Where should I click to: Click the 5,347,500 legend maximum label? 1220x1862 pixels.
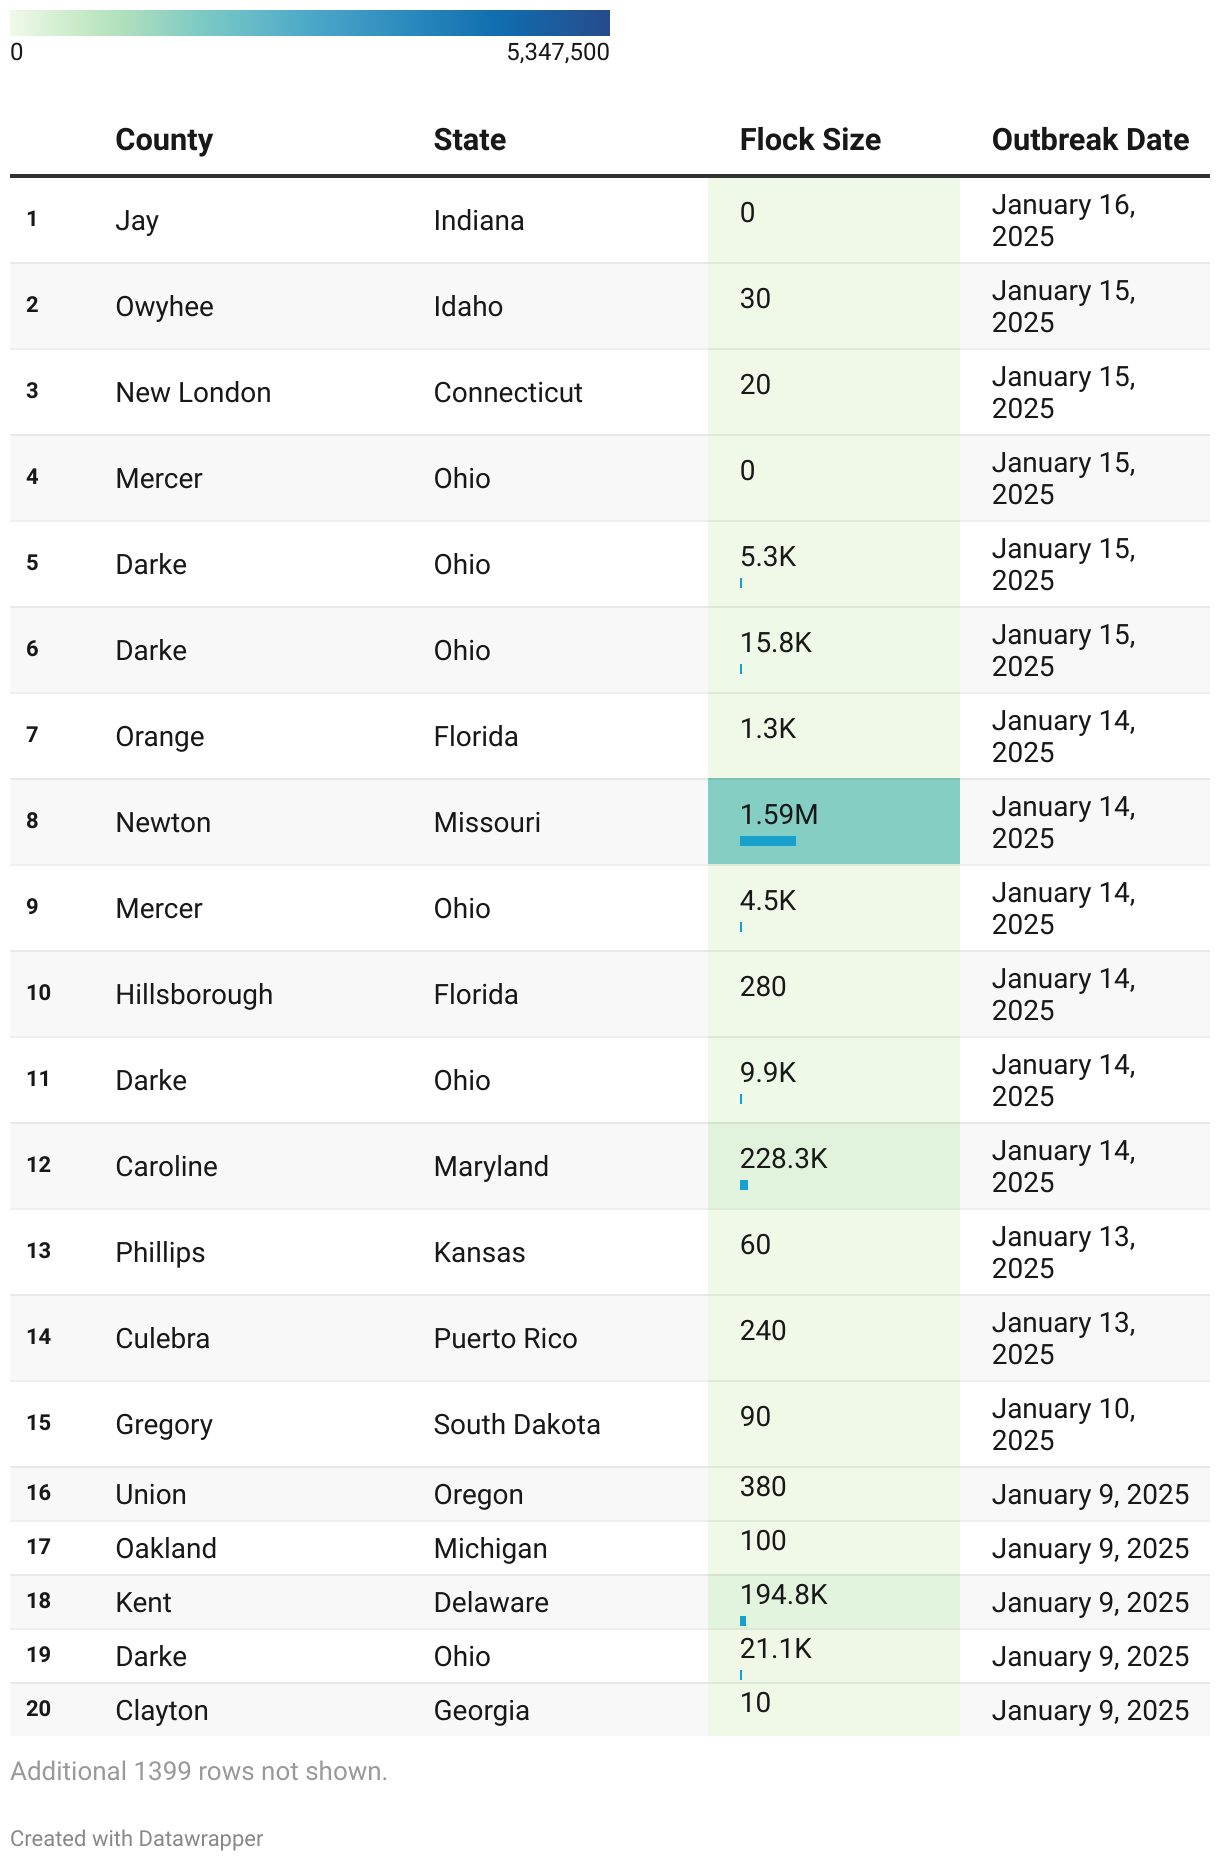tap(558, 52)
